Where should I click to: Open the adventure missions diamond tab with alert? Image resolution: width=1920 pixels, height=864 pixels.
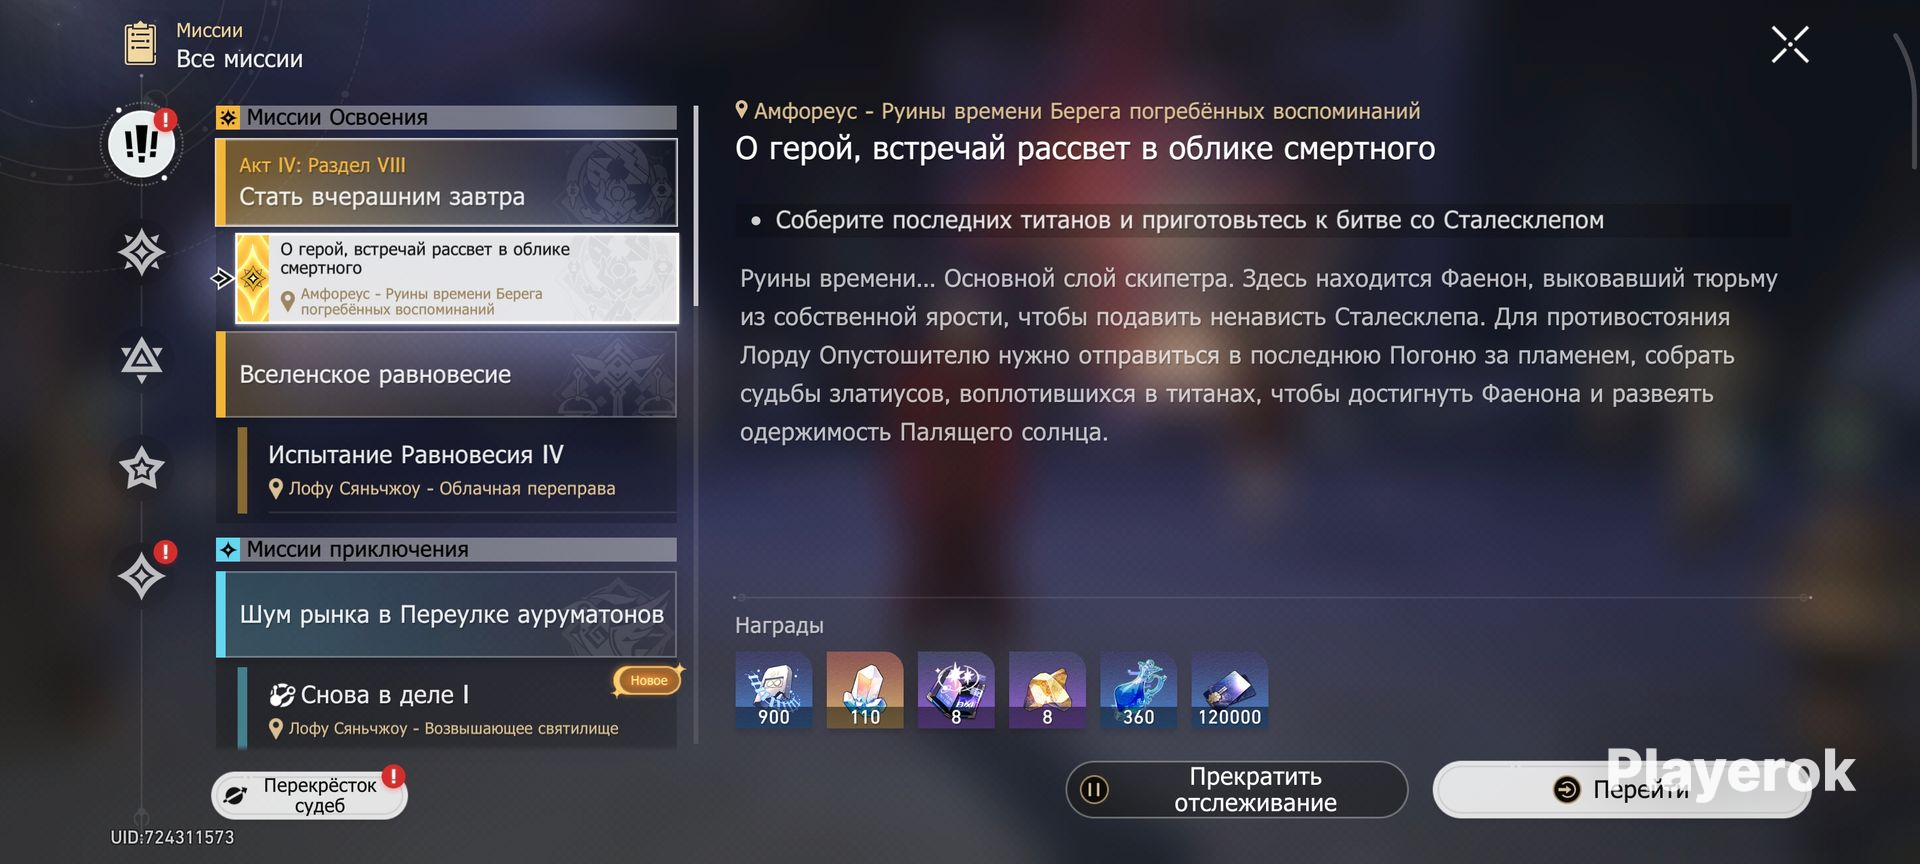pos(142,576)
